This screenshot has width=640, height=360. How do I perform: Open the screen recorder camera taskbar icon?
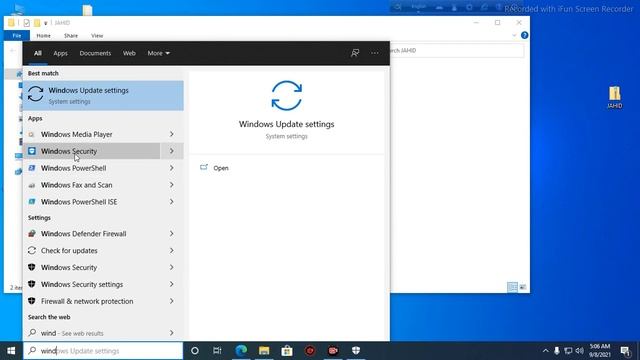tap(333, 351)
